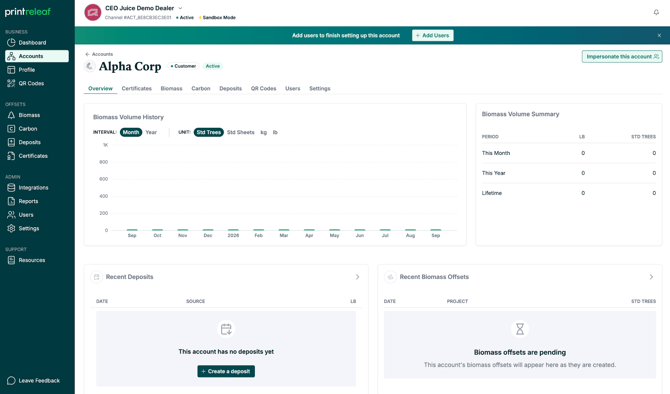670x394 pixels.
Task: Open the Leave Feedback chat icon
Action: tap(11, 380)
